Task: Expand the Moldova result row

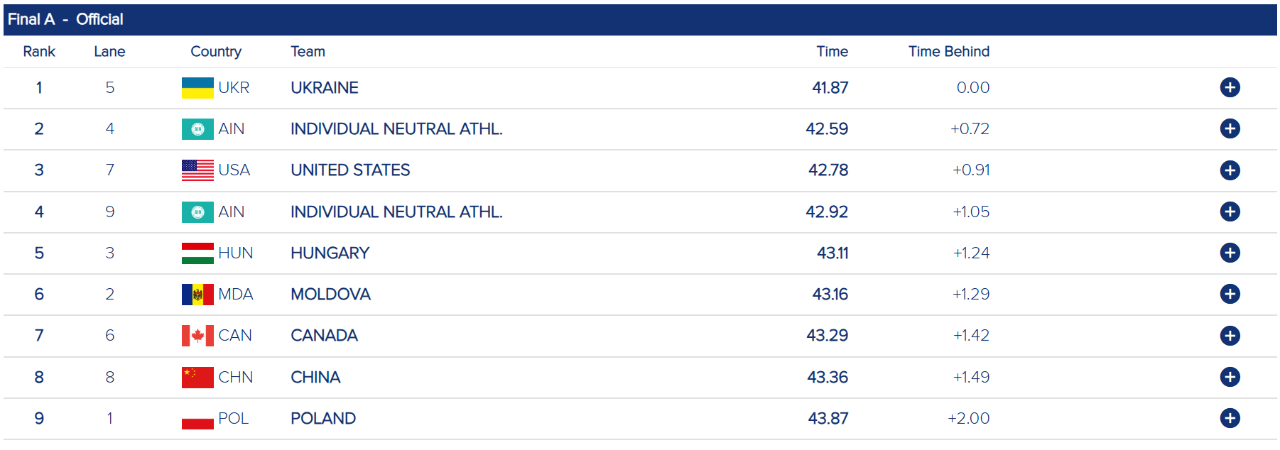Action: tap(1230, 294)
